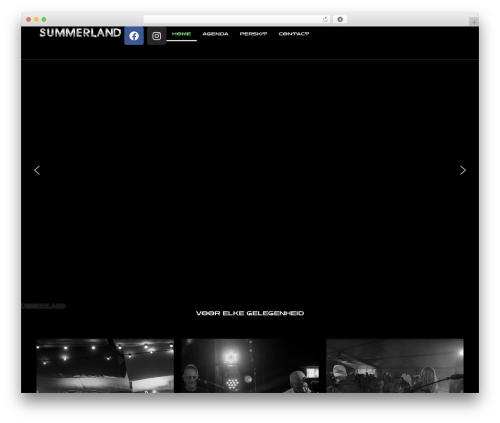The width and height of the screenshot is (500, 423).
Task: Click the round icon beside address bar
Action: [x=340, y=19]
